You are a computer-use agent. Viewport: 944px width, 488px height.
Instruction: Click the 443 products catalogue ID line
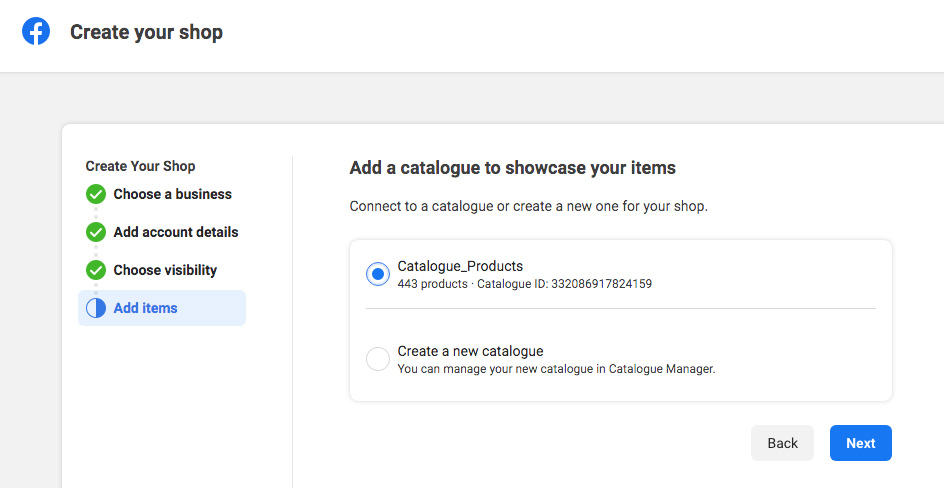[524, 283]
